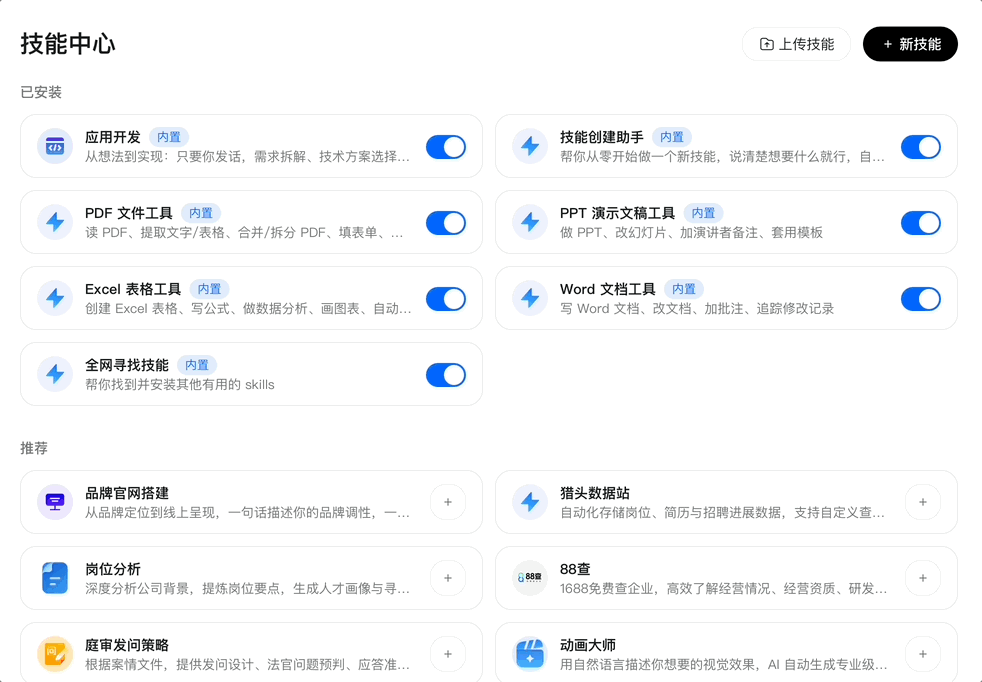The width and height of the screenshot is (982, 682).
Task: Disable the 应用开发 skill toggle
Action: pos(446,146)
